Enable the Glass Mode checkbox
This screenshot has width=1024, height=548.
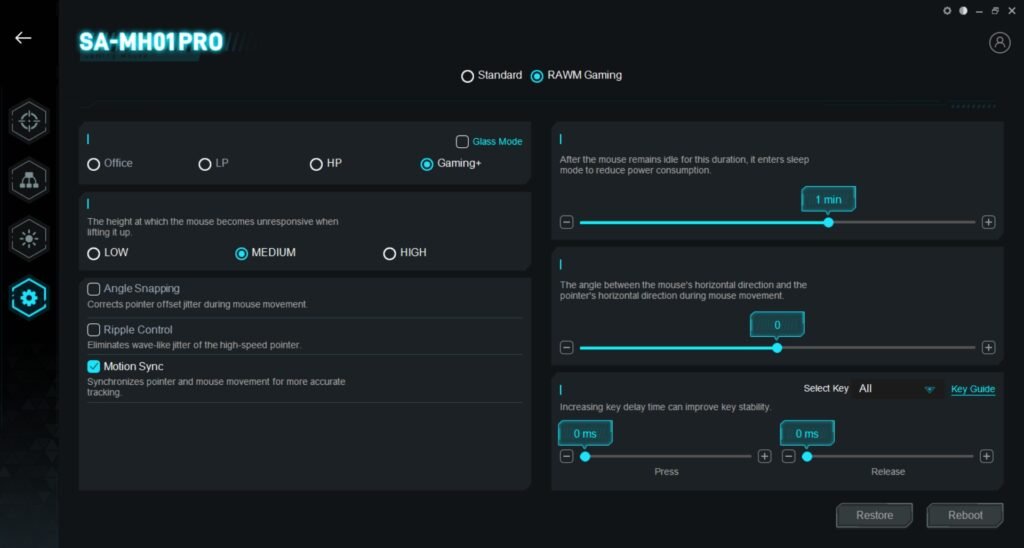coord(462,142)
